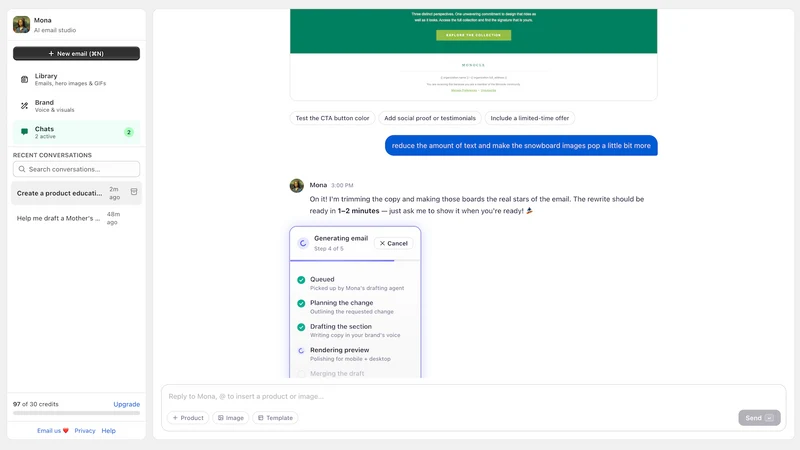Choose the 'Add social proof or testimonials' suggestion
This screenshot has width=800, height=450.
(x=430, y=118)
